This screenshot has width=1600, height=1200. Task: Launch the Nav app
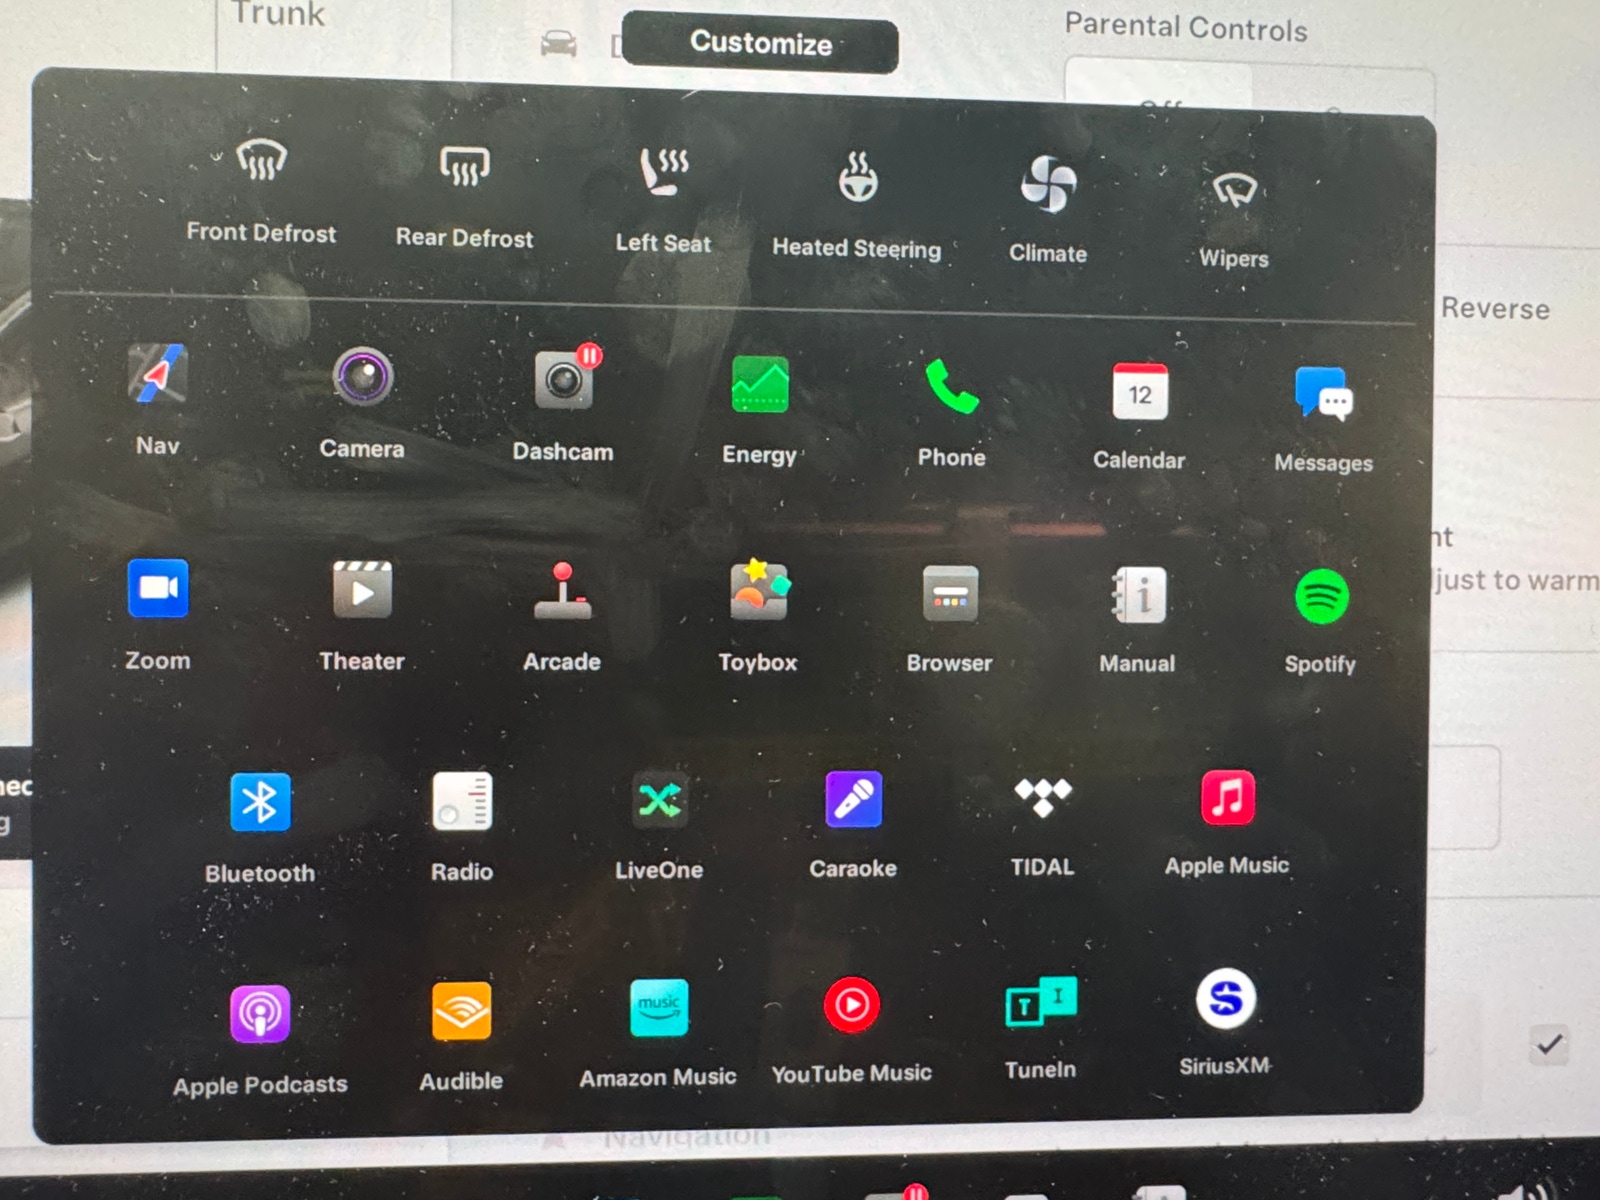158,400
